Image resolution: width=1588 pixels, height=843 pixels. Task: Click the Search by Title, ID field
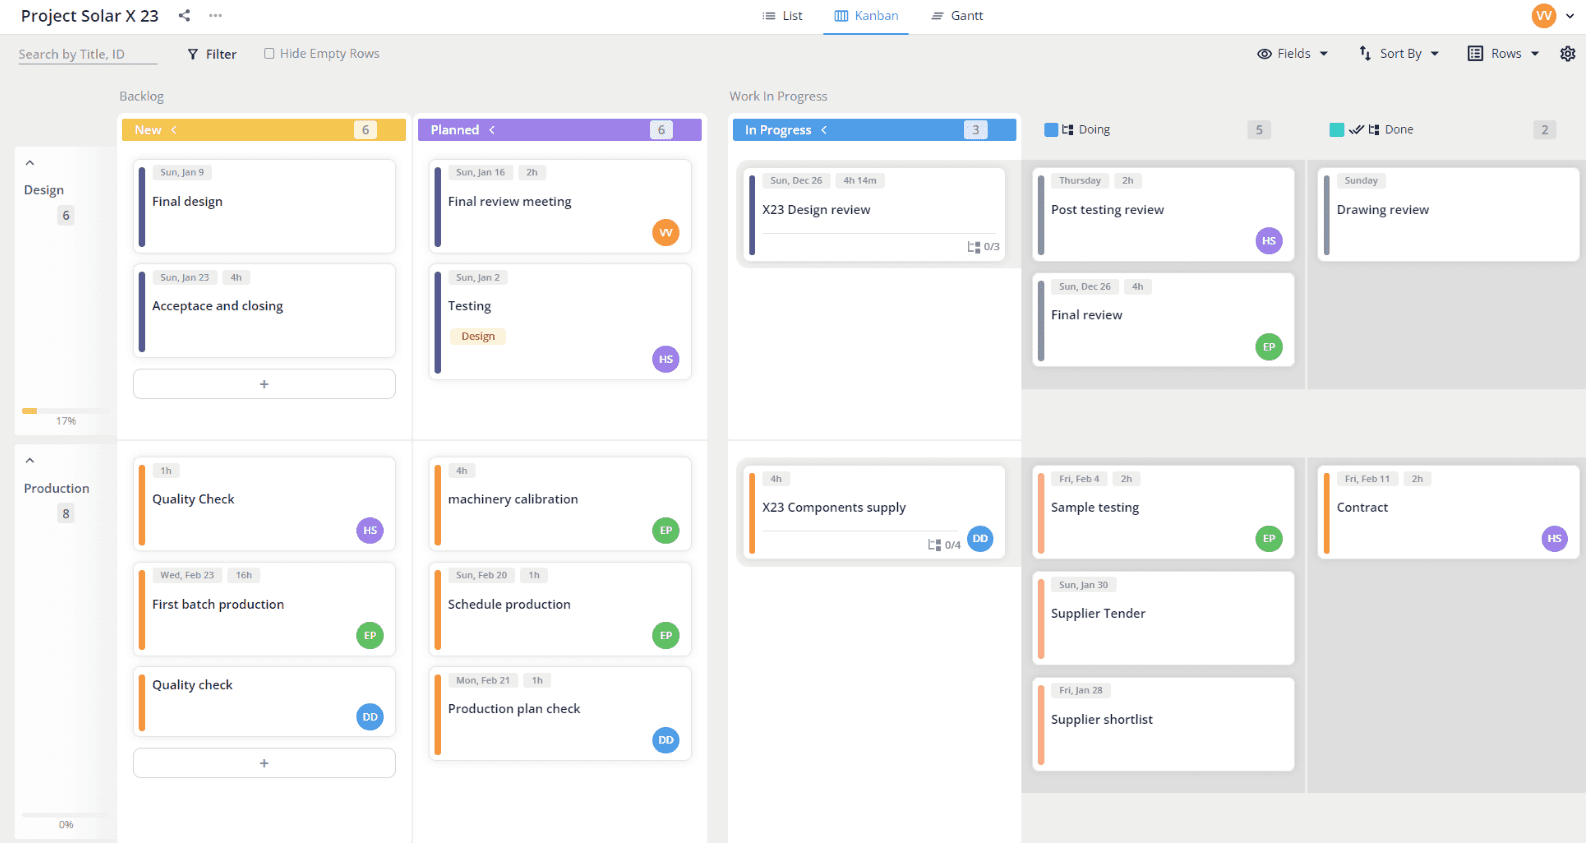tap(87, 54)
